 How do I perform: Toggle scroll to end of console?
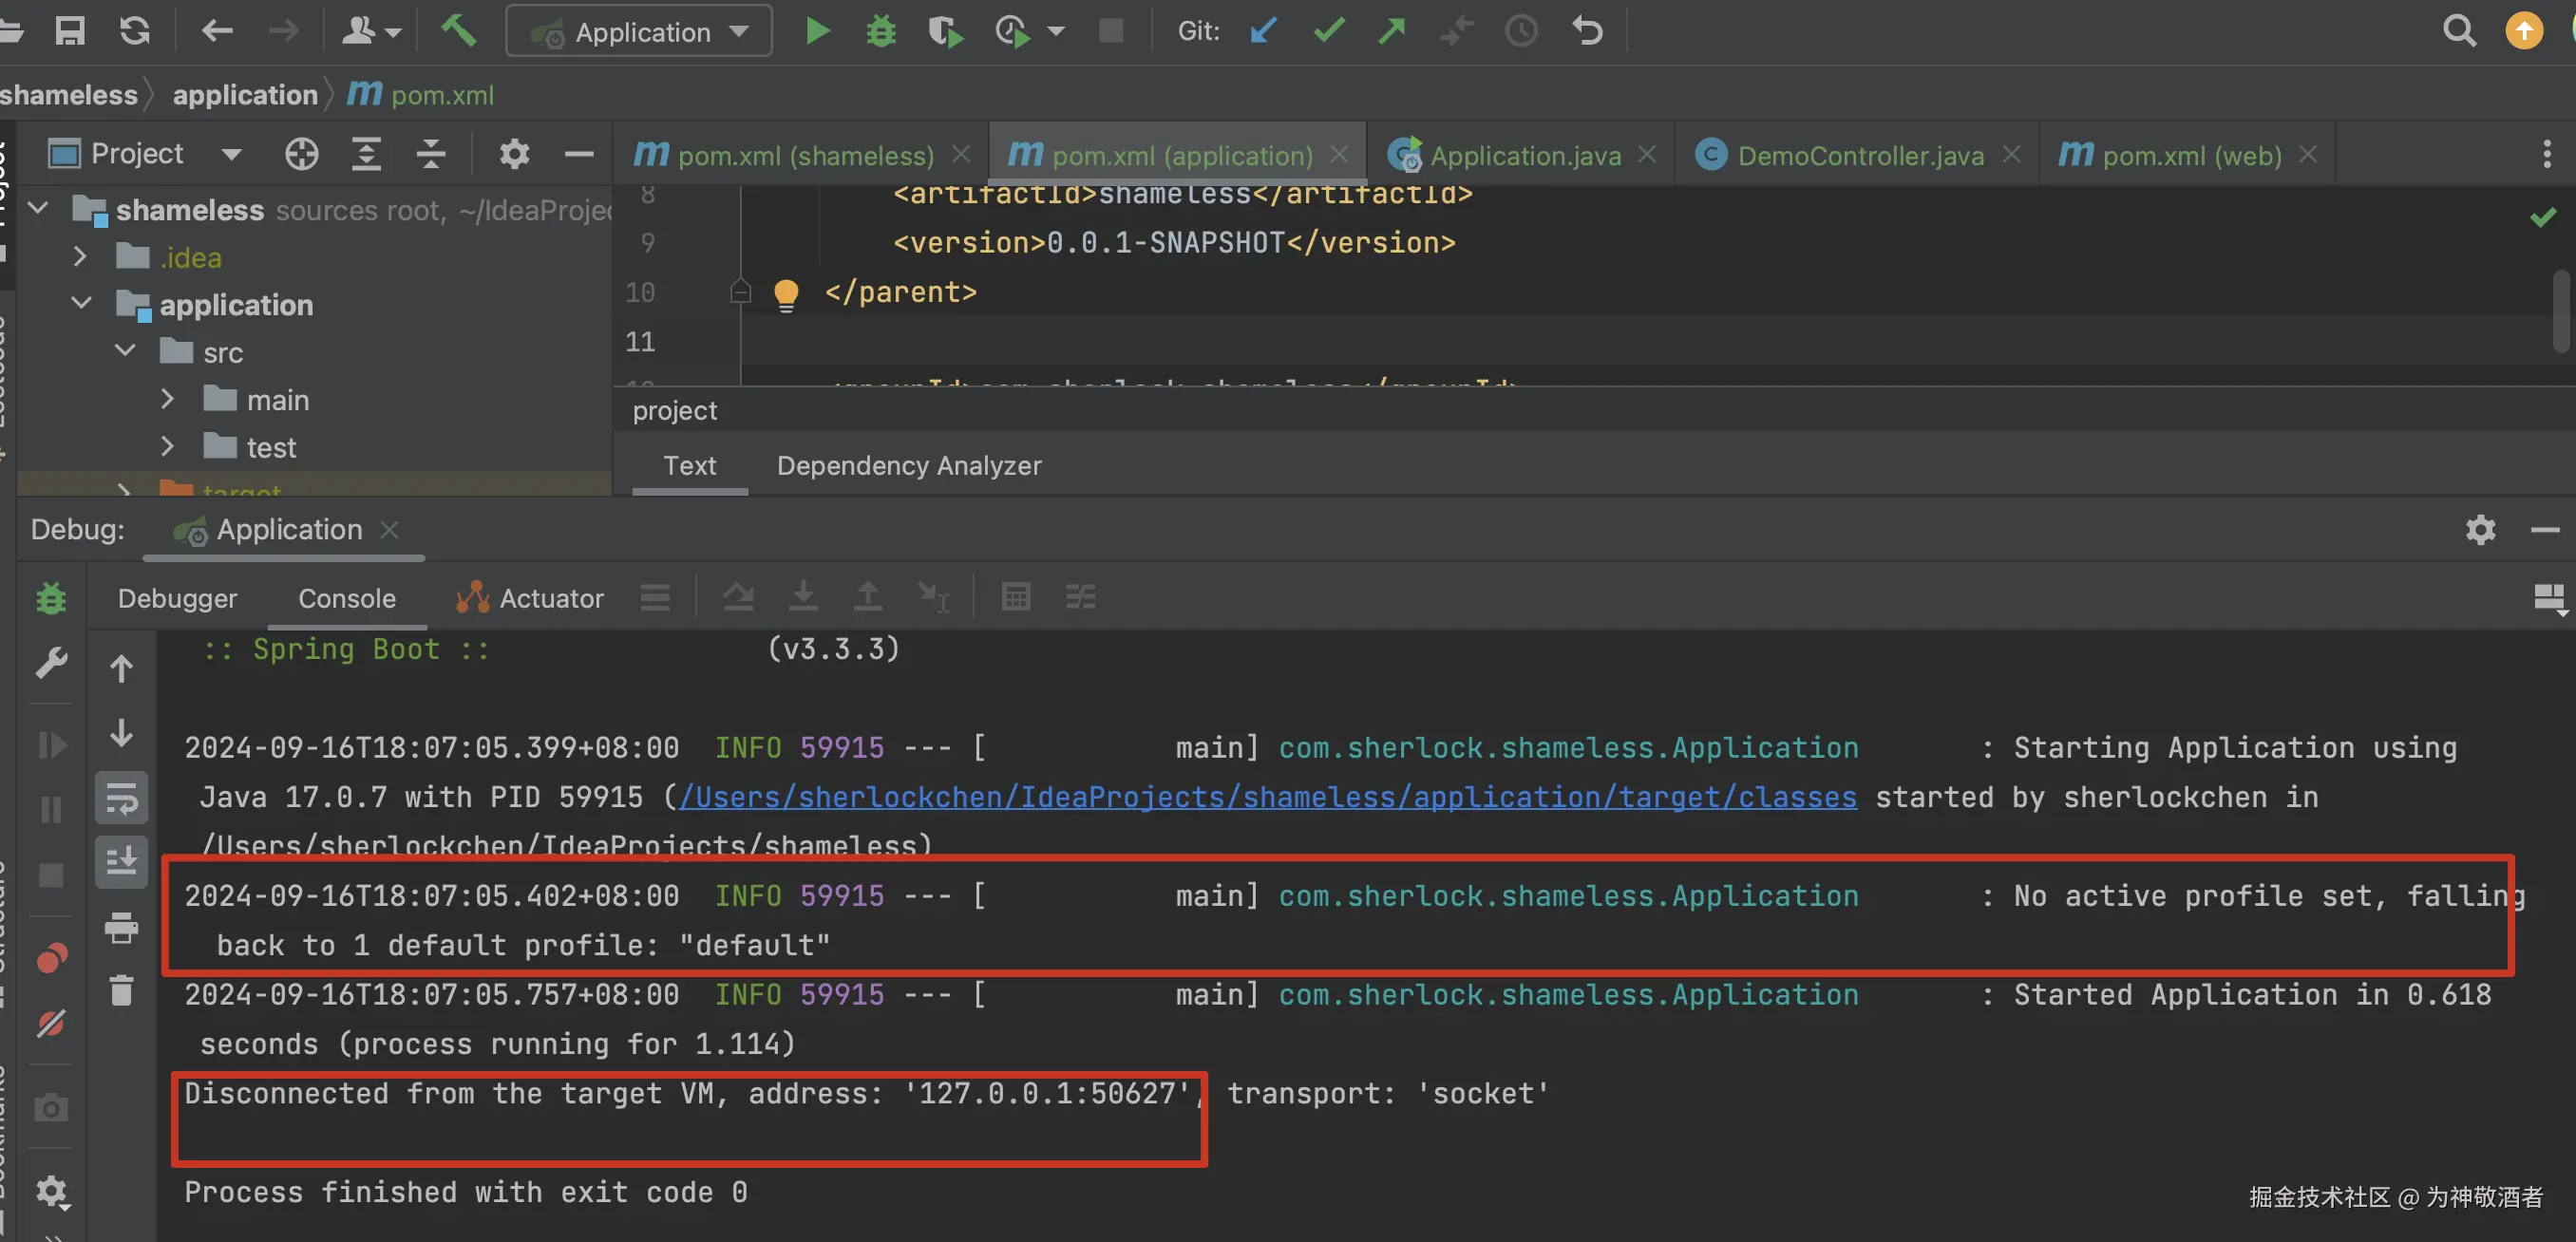121,861
